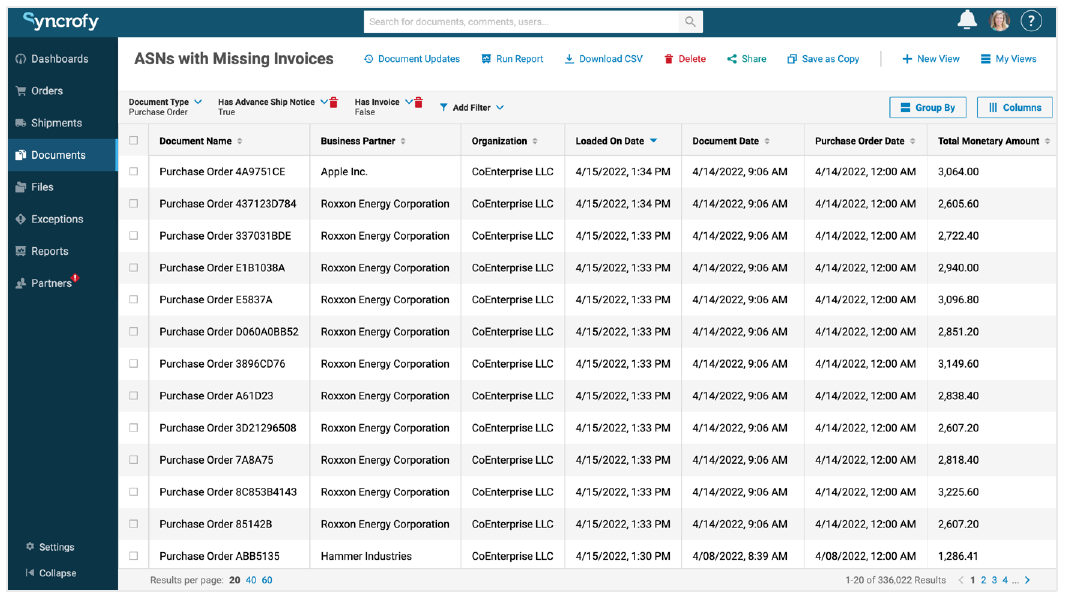Click the Syncrofy logo
The height and width of the screenshot is (599, 1088).
pos(61,21)
